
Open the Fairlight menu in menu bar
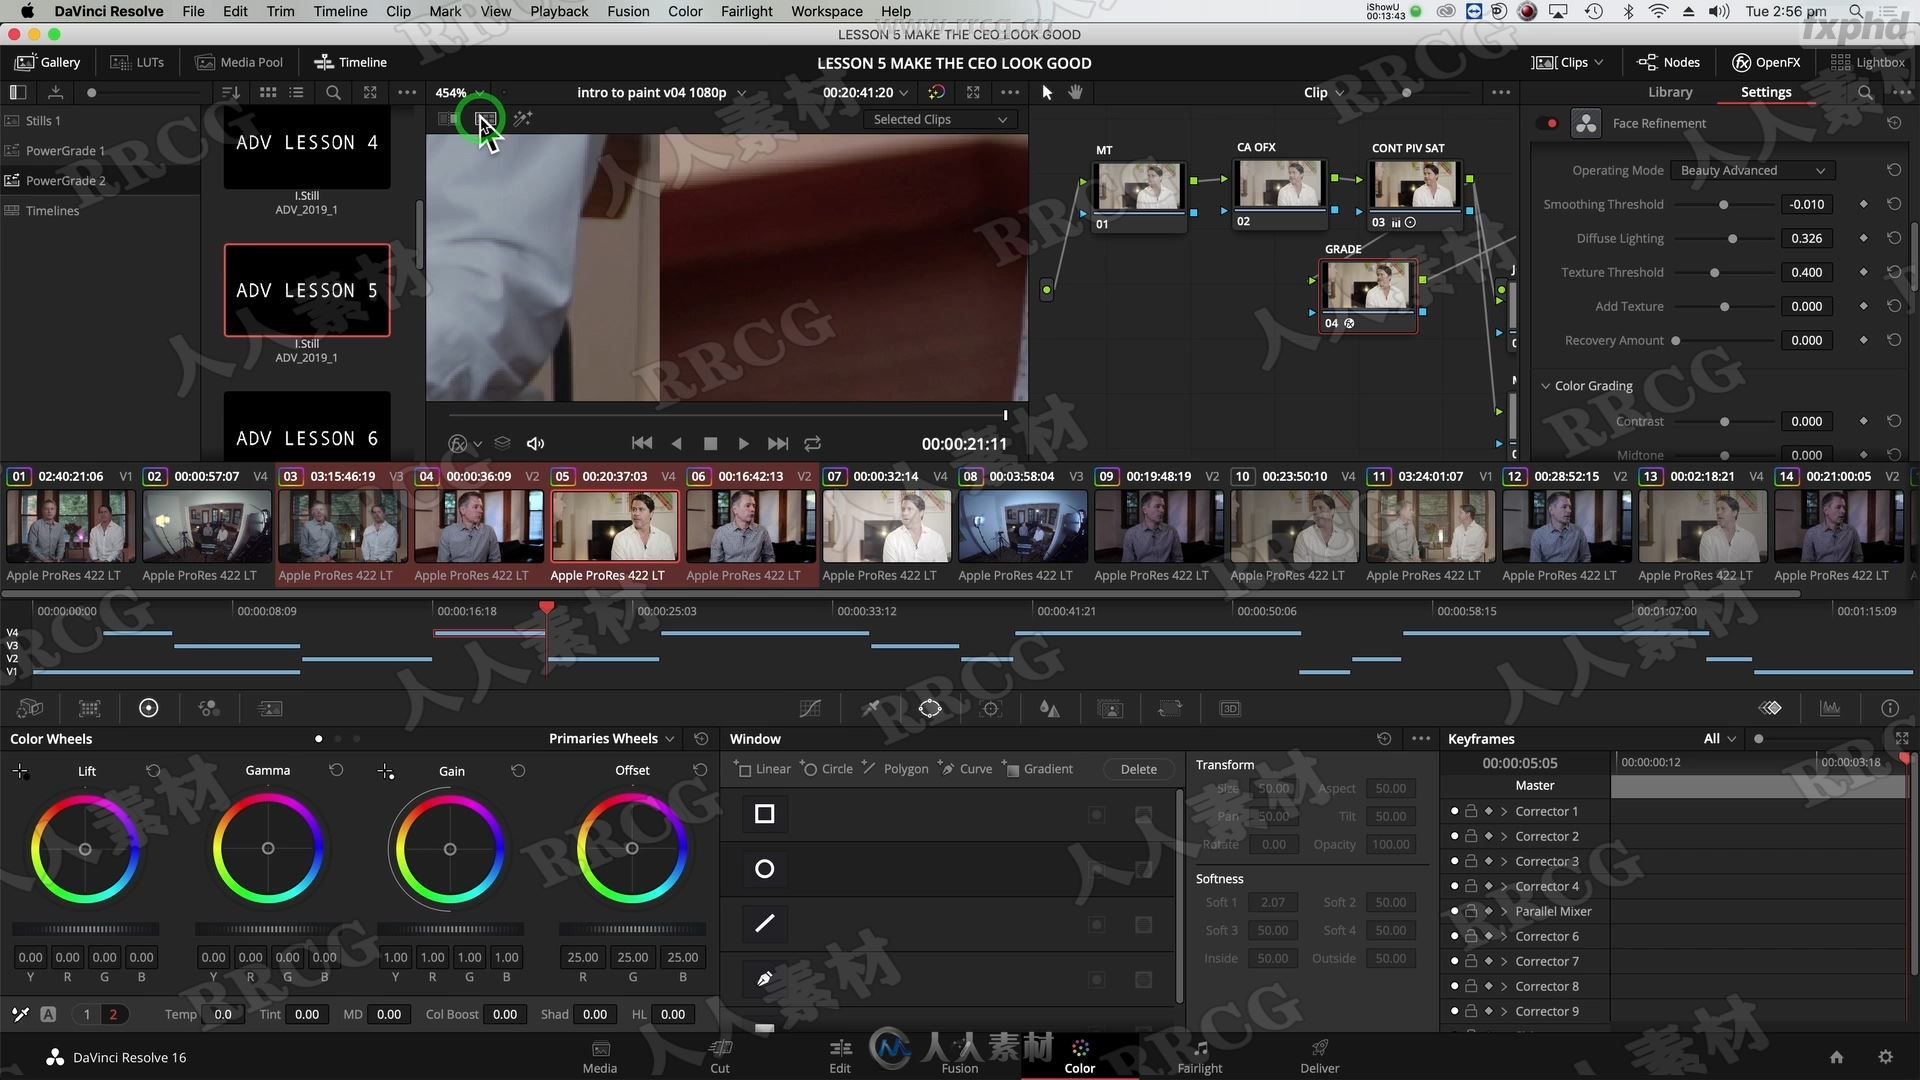coord(747,11)
